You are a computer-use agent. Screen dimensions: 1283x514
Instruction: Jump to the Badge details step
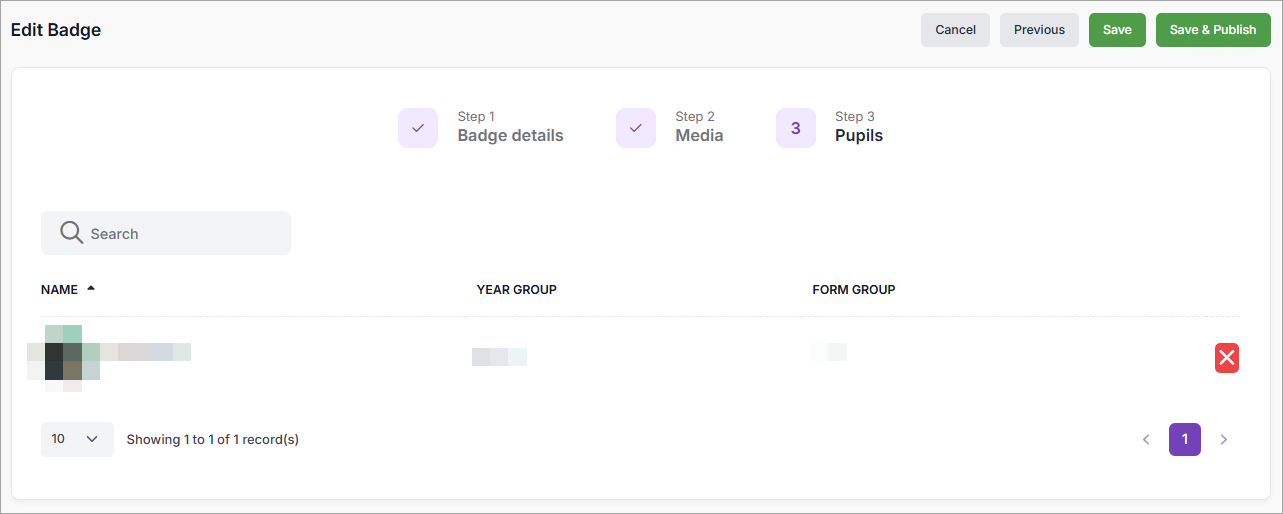pos(510,135)
